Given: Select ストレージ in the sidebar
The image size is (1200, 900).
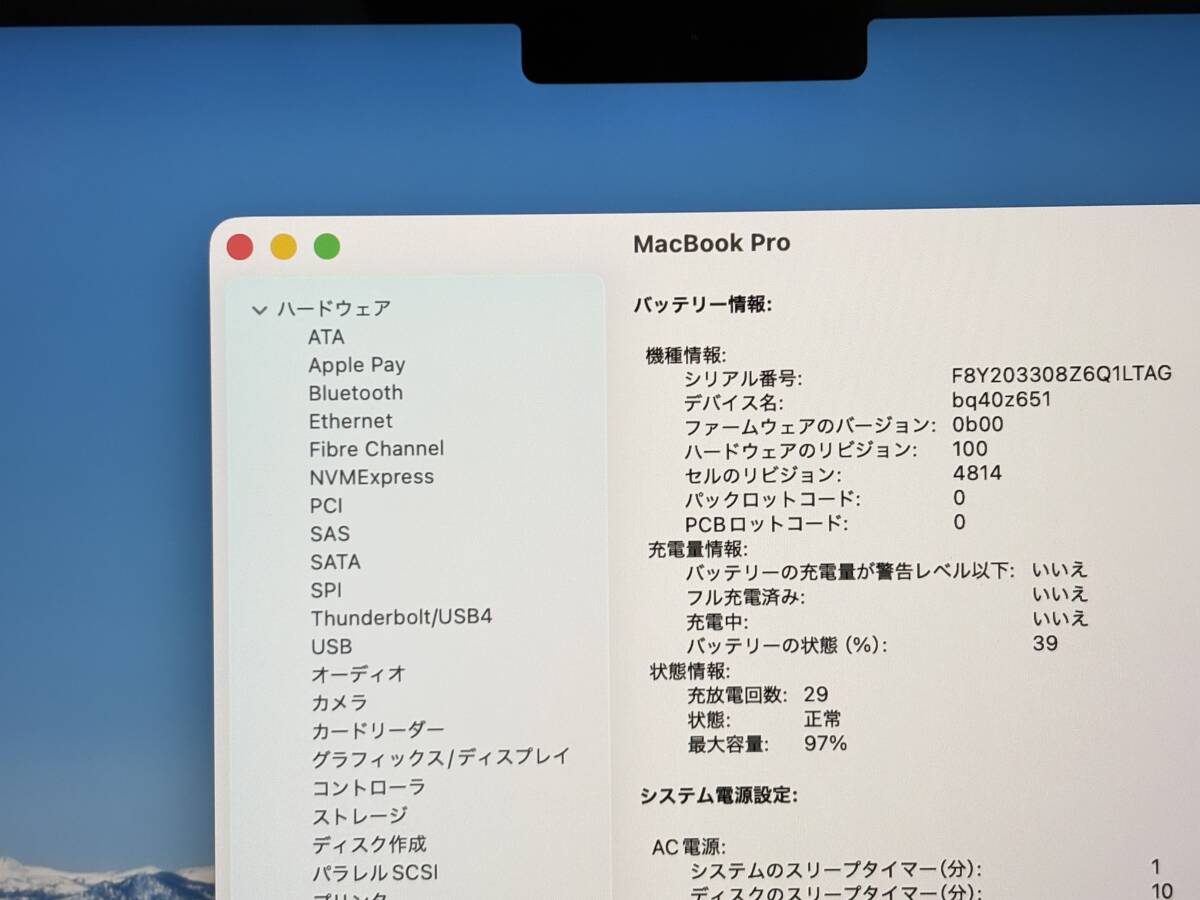Looking at the screenshot, I should pos(359,816).
